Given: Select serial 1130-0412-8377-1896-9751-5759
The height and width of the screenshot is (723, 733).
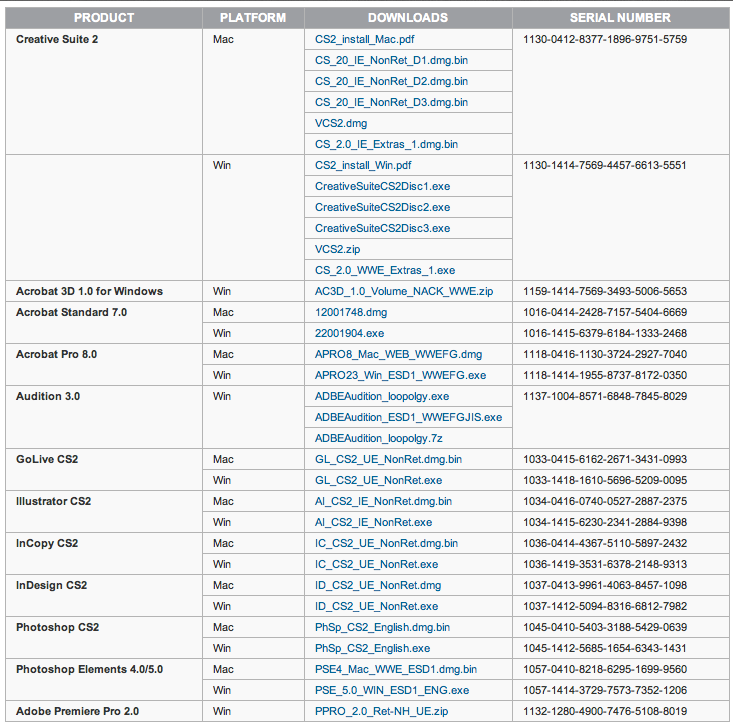Looking at the screenshot, I should pos(605,40).
